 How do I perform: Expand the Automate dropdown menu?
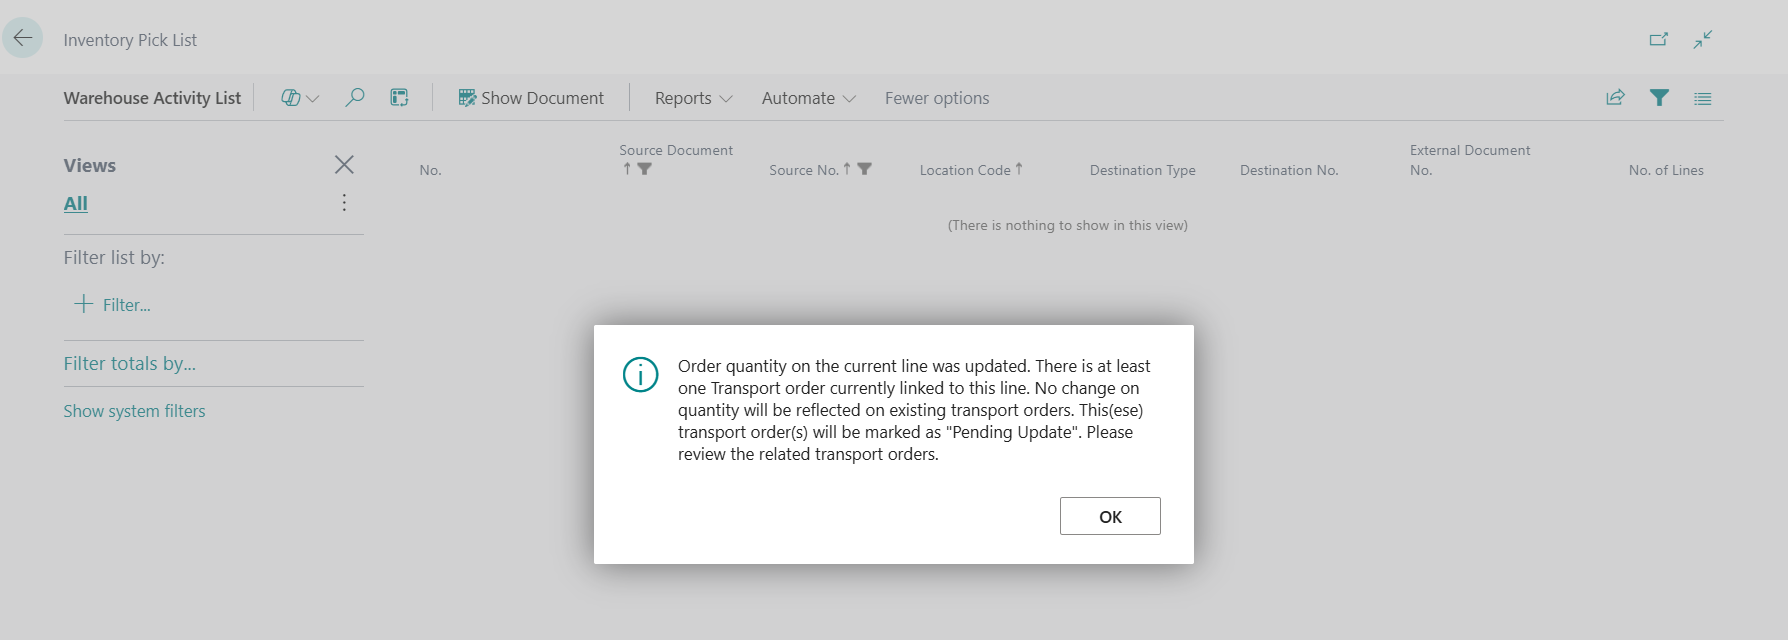point(808,98)
